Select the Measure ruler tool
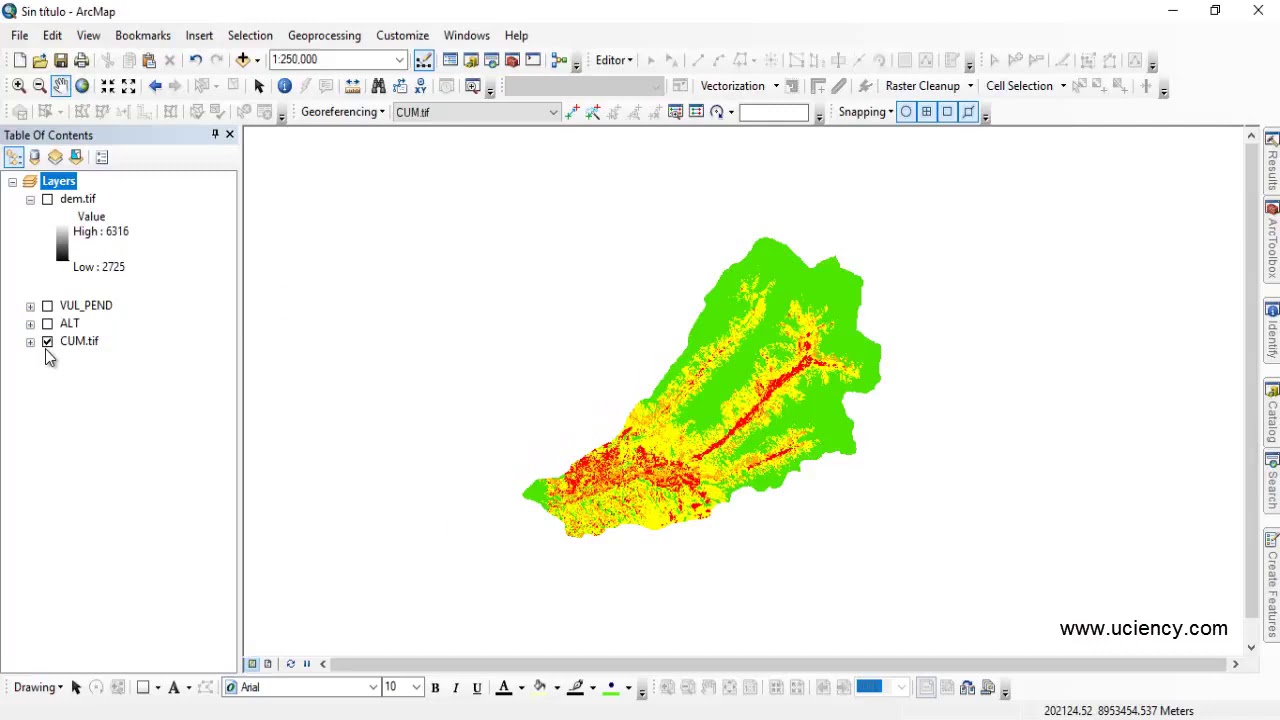This screenshot has height=720, width=1280. [352, 86]
